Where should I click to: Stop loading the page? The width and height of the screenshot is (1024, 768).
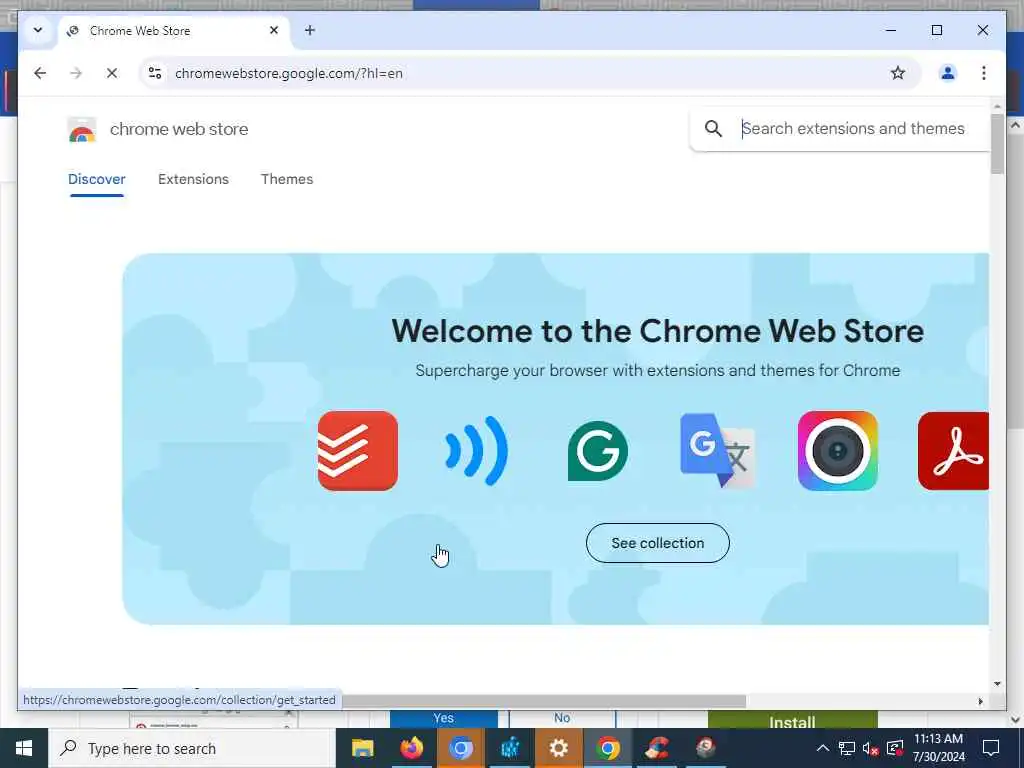coord(112,73)
